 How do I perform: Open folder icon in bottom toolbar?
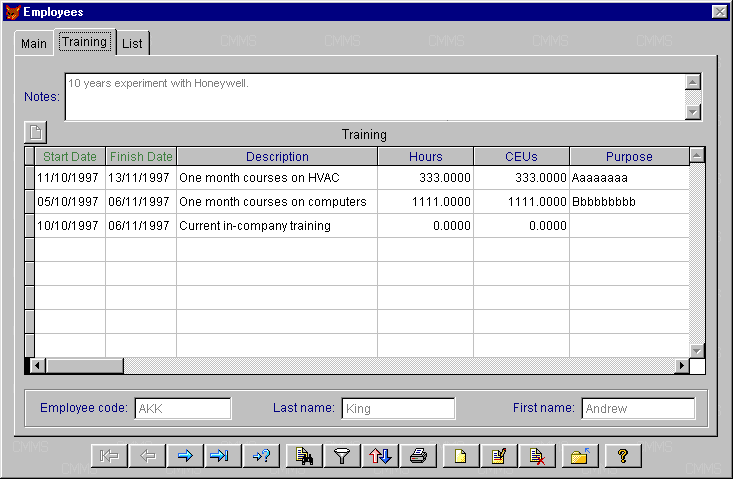point(578,456)
